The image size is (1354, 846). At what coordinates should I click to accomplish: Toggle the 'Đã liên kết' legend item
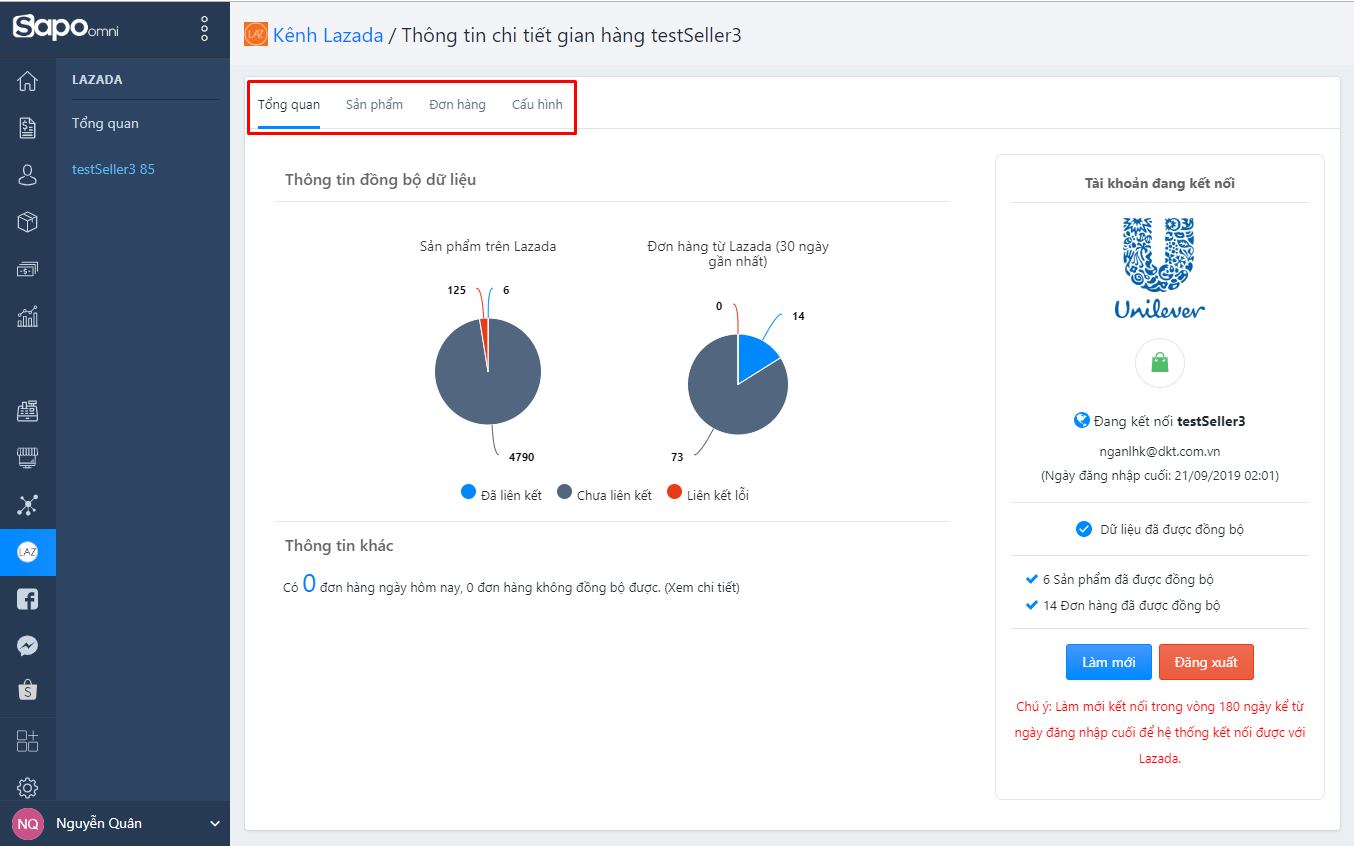(x=501, y=494)
